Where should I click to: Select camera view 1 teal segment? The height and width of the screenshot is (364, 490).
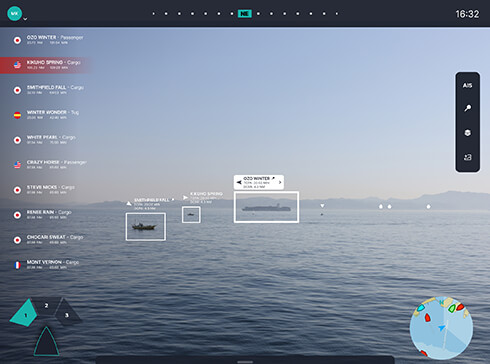pyautogui.click(x=23, y=313)
